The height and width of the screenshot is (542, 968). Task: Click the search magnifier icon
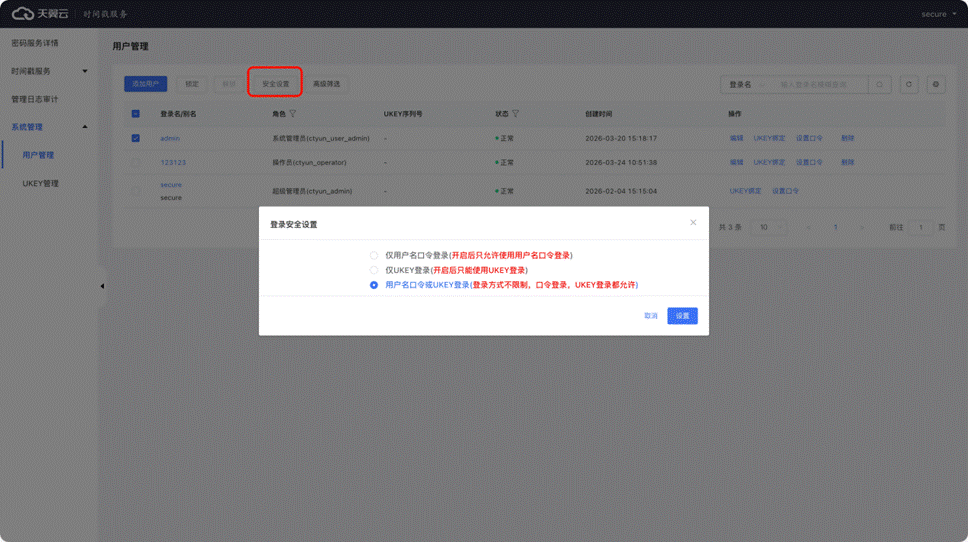[x=880, y=85]
